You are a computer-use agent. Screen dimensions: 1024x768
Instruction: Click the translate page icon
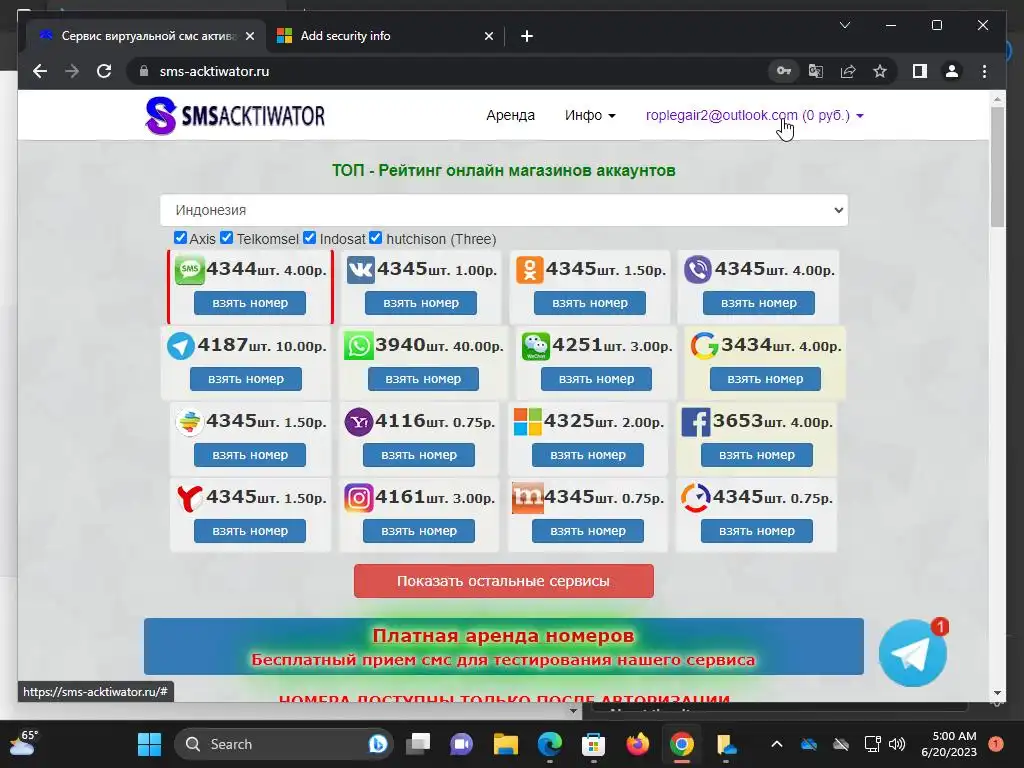[x=816, y=71]
